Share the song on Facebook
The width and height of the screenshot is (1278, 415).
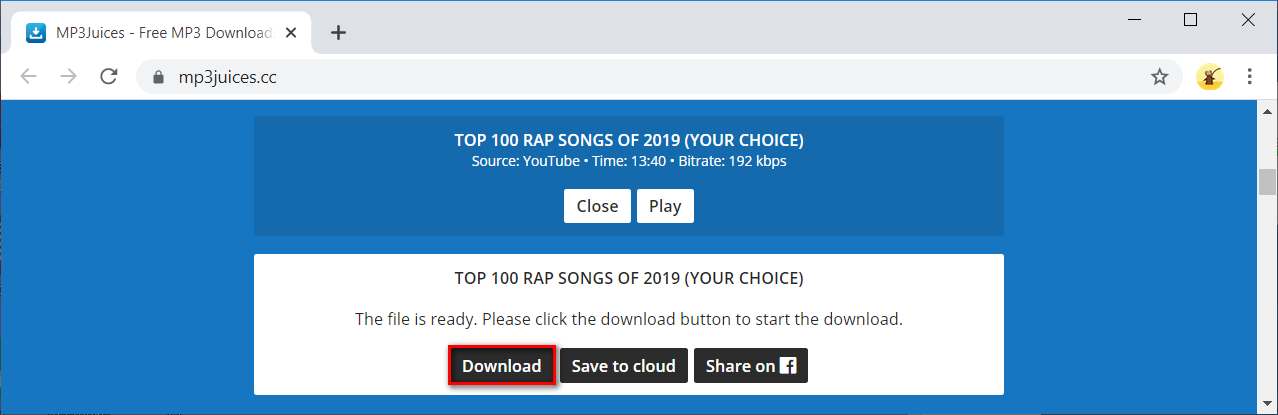tap(750, 366)
